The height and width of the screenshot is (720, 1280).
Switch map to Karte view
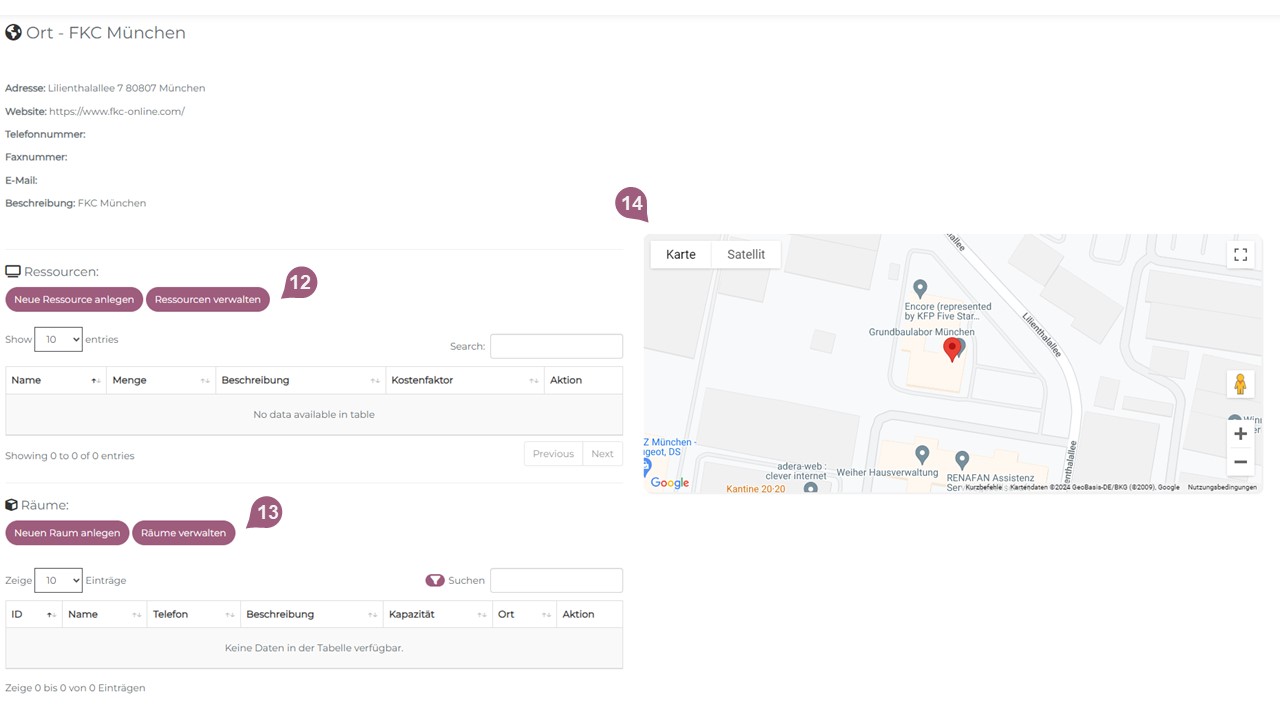tap(681, 255)
